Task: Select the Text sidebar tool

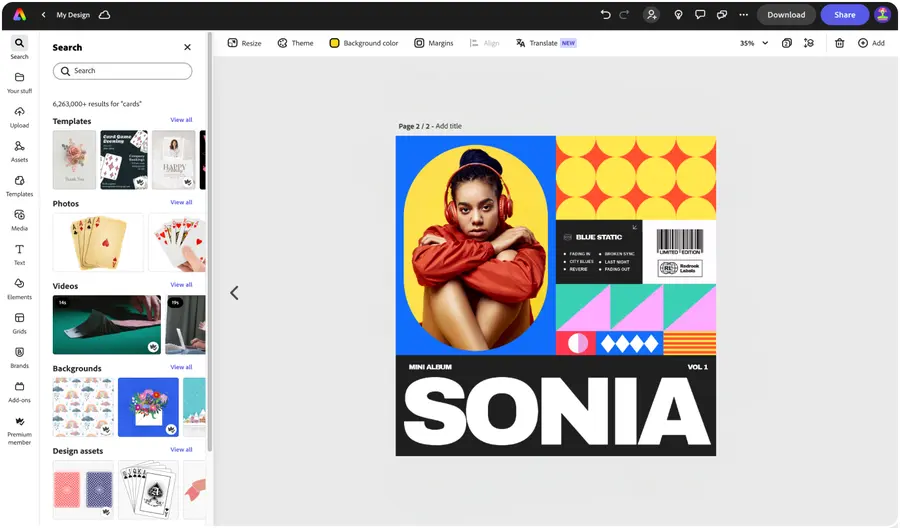Action: [20, 255]
